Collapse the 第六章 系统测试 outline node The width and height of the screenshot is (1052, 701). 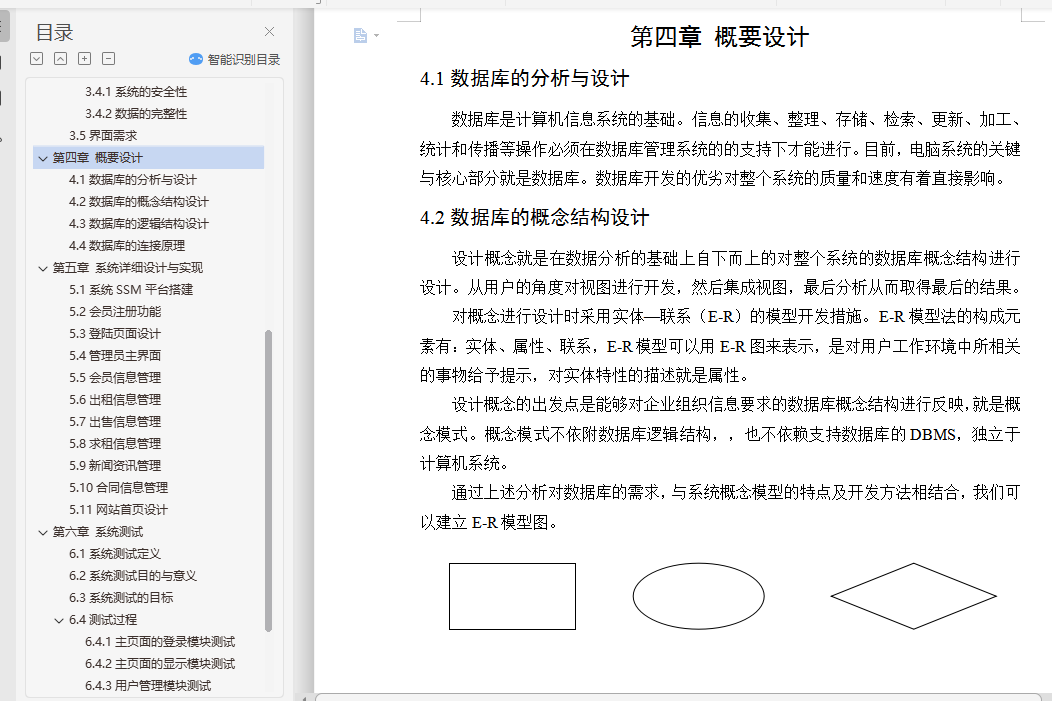43,533
